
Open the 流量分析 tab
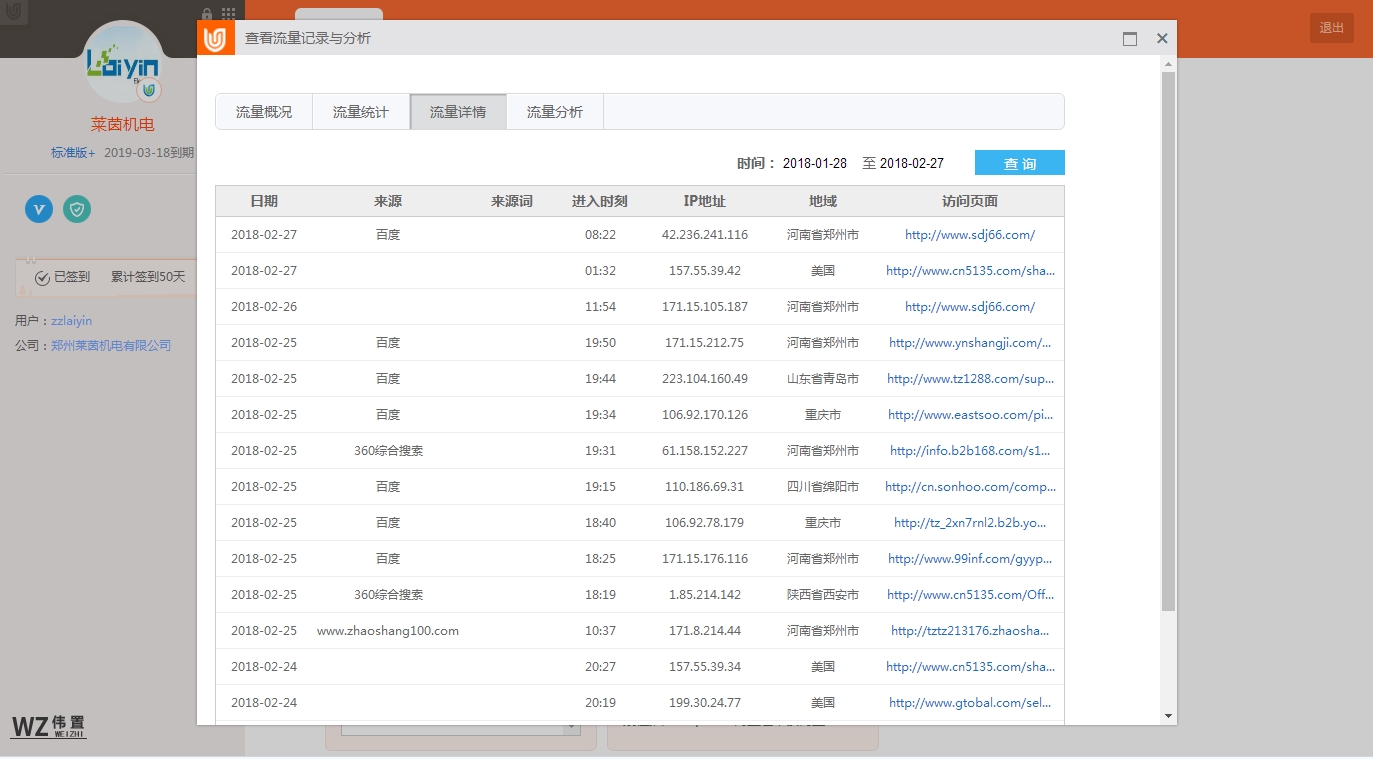[x=555, y=112]
